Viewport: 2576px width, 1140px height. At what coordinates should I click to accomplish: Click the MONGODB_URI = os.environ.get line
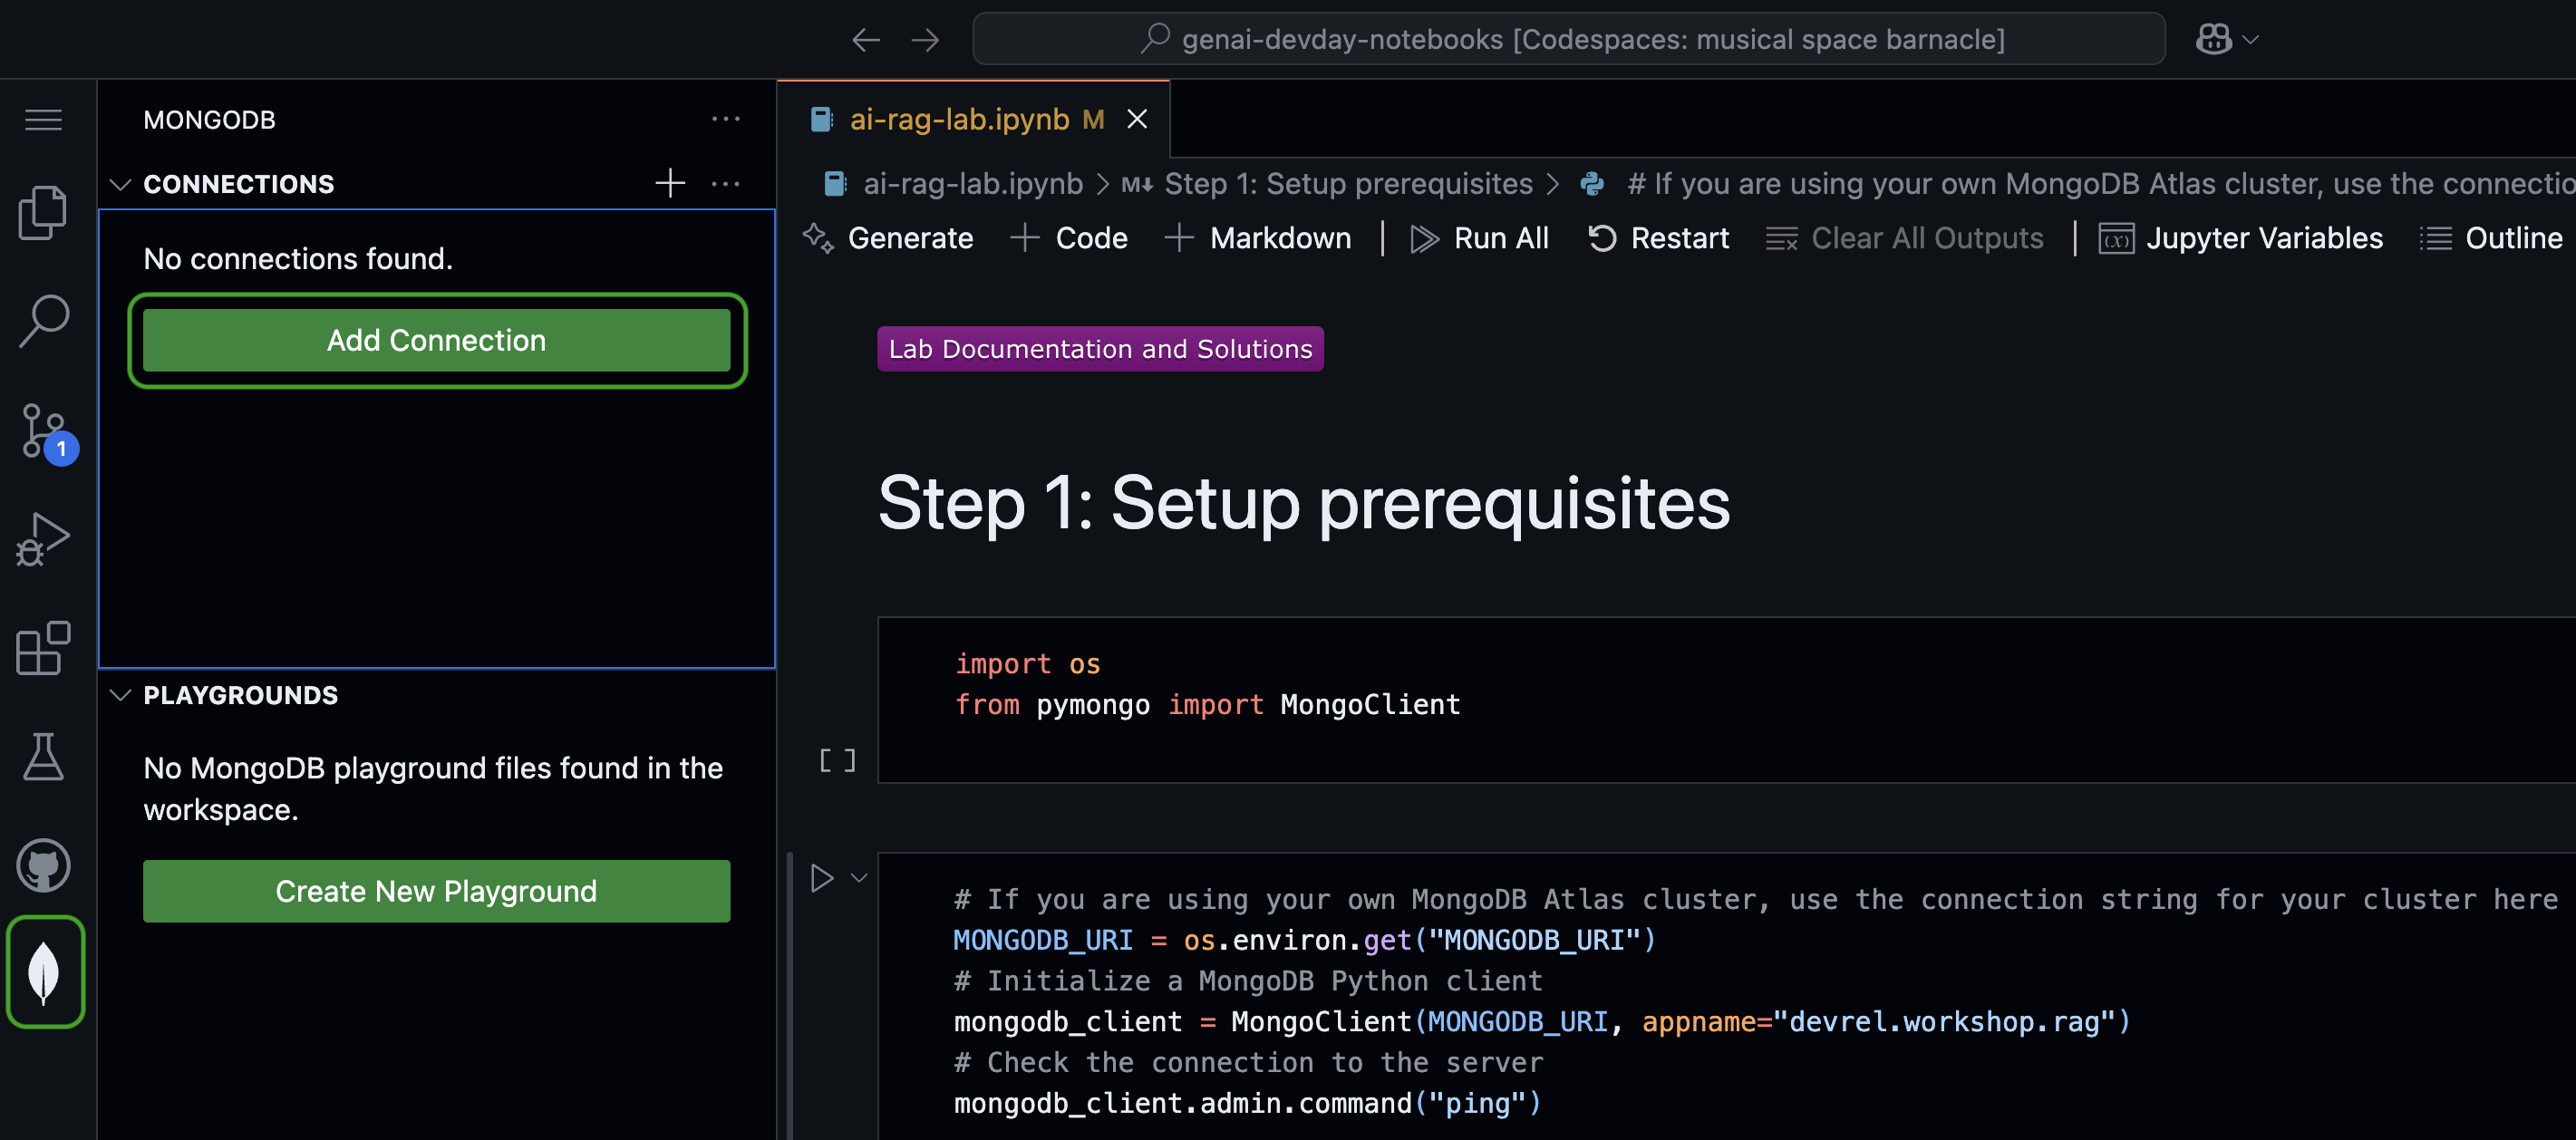[x=1304, y=940]
